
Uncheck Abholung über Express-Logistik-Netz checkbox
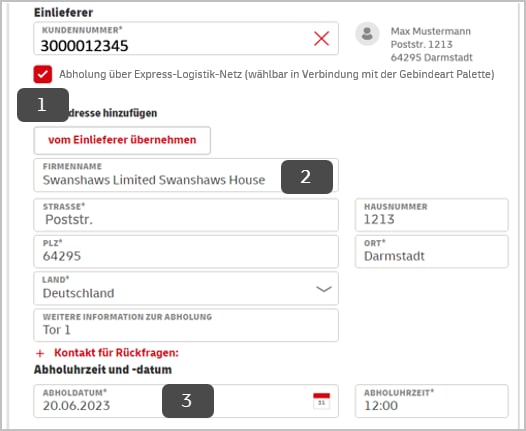coord(43,74)
